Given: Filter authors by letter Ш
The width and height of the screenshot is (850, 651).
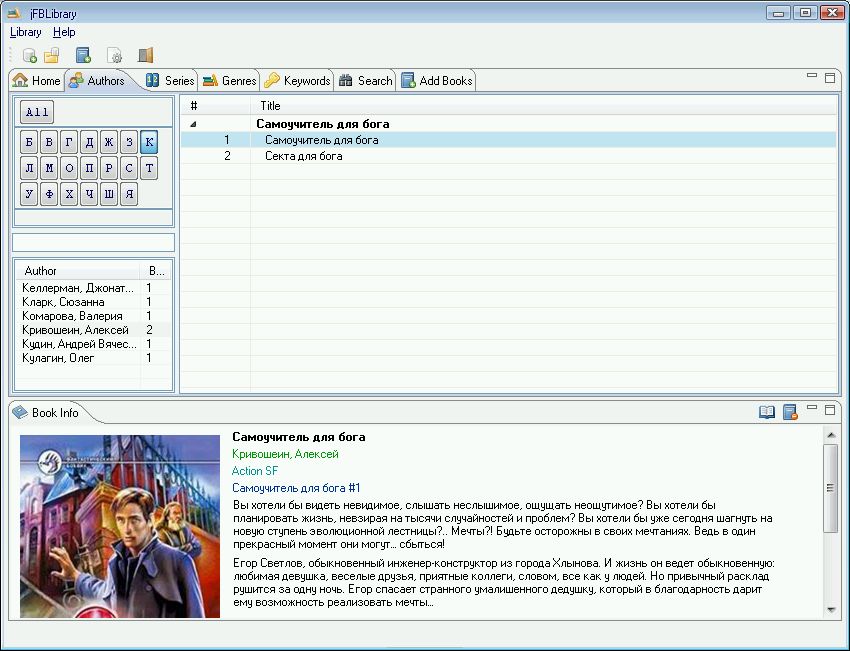Looking at the screenshot, I should point(109,194).
